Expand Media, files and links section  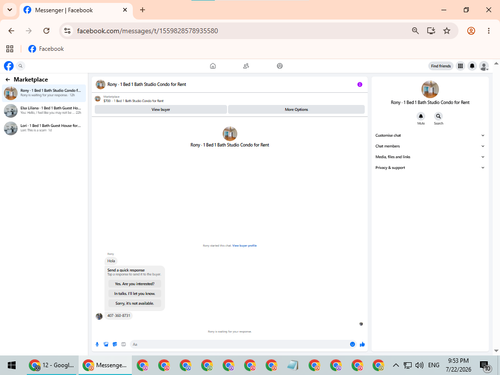click(x=430, y=157)
